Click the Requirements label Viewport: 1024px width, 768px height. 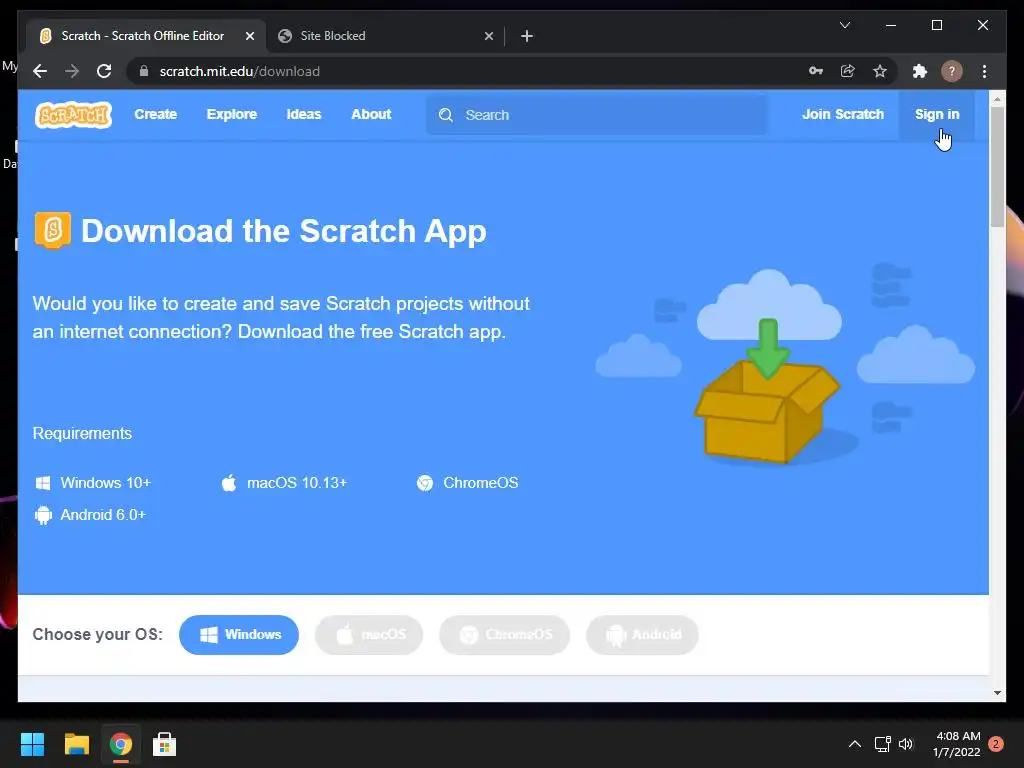point(82,433)
